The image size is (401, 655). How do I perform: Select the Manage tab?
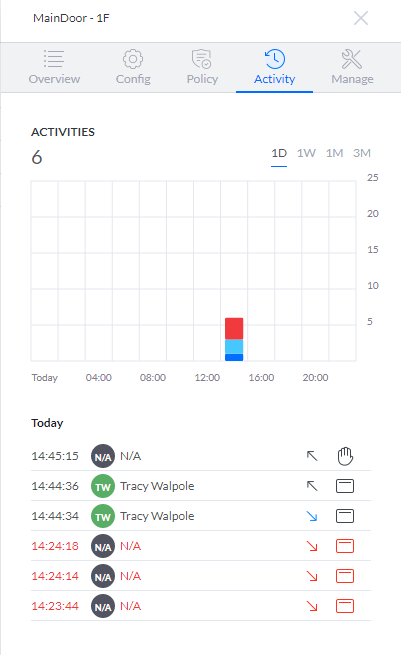click(x=352, y=67)
